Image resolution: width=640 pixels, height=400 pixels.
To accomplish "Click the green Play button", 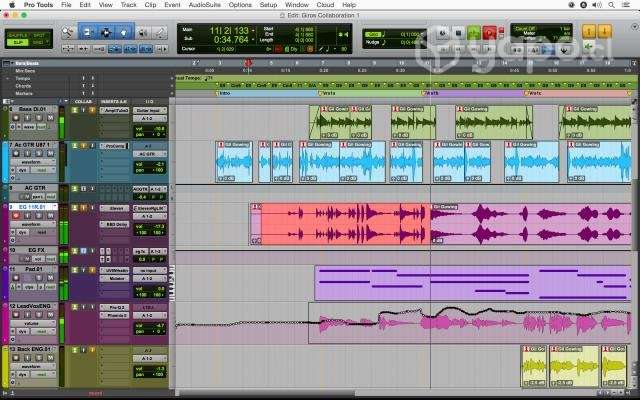I will (x=474, y=33).
